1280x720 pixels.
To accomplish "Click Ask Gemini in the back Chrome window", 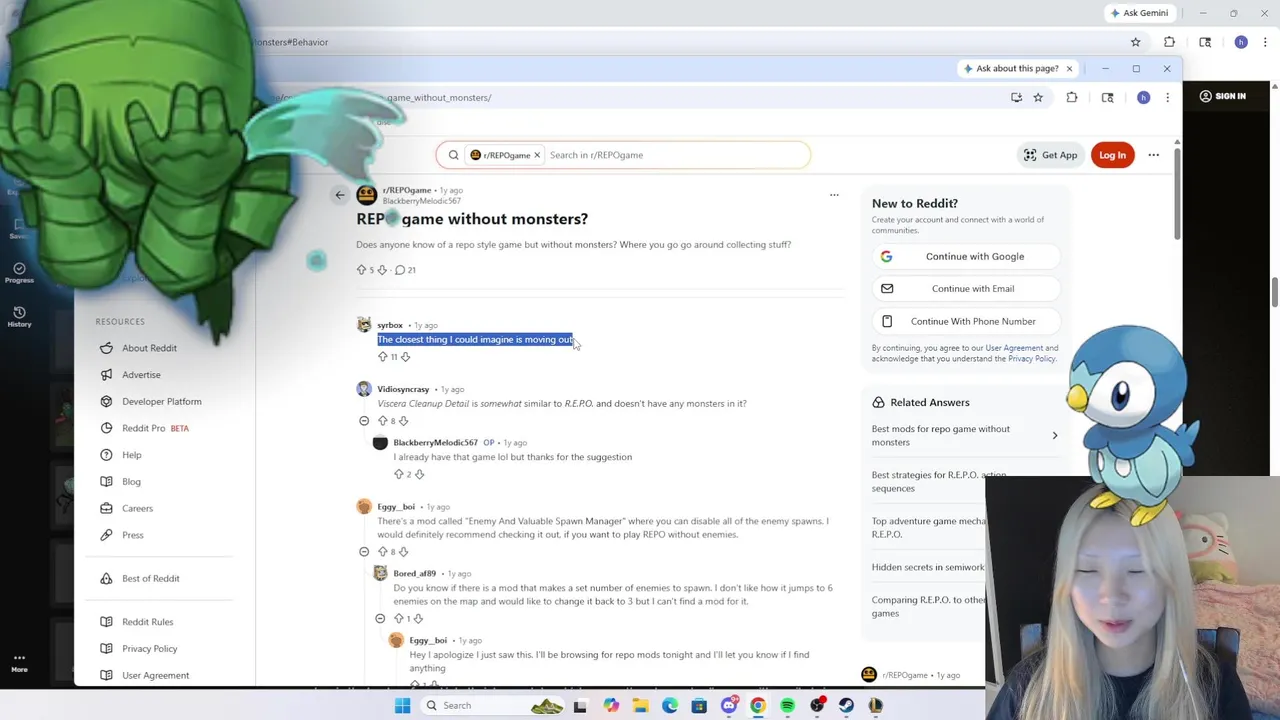I will coord(1139,13).
